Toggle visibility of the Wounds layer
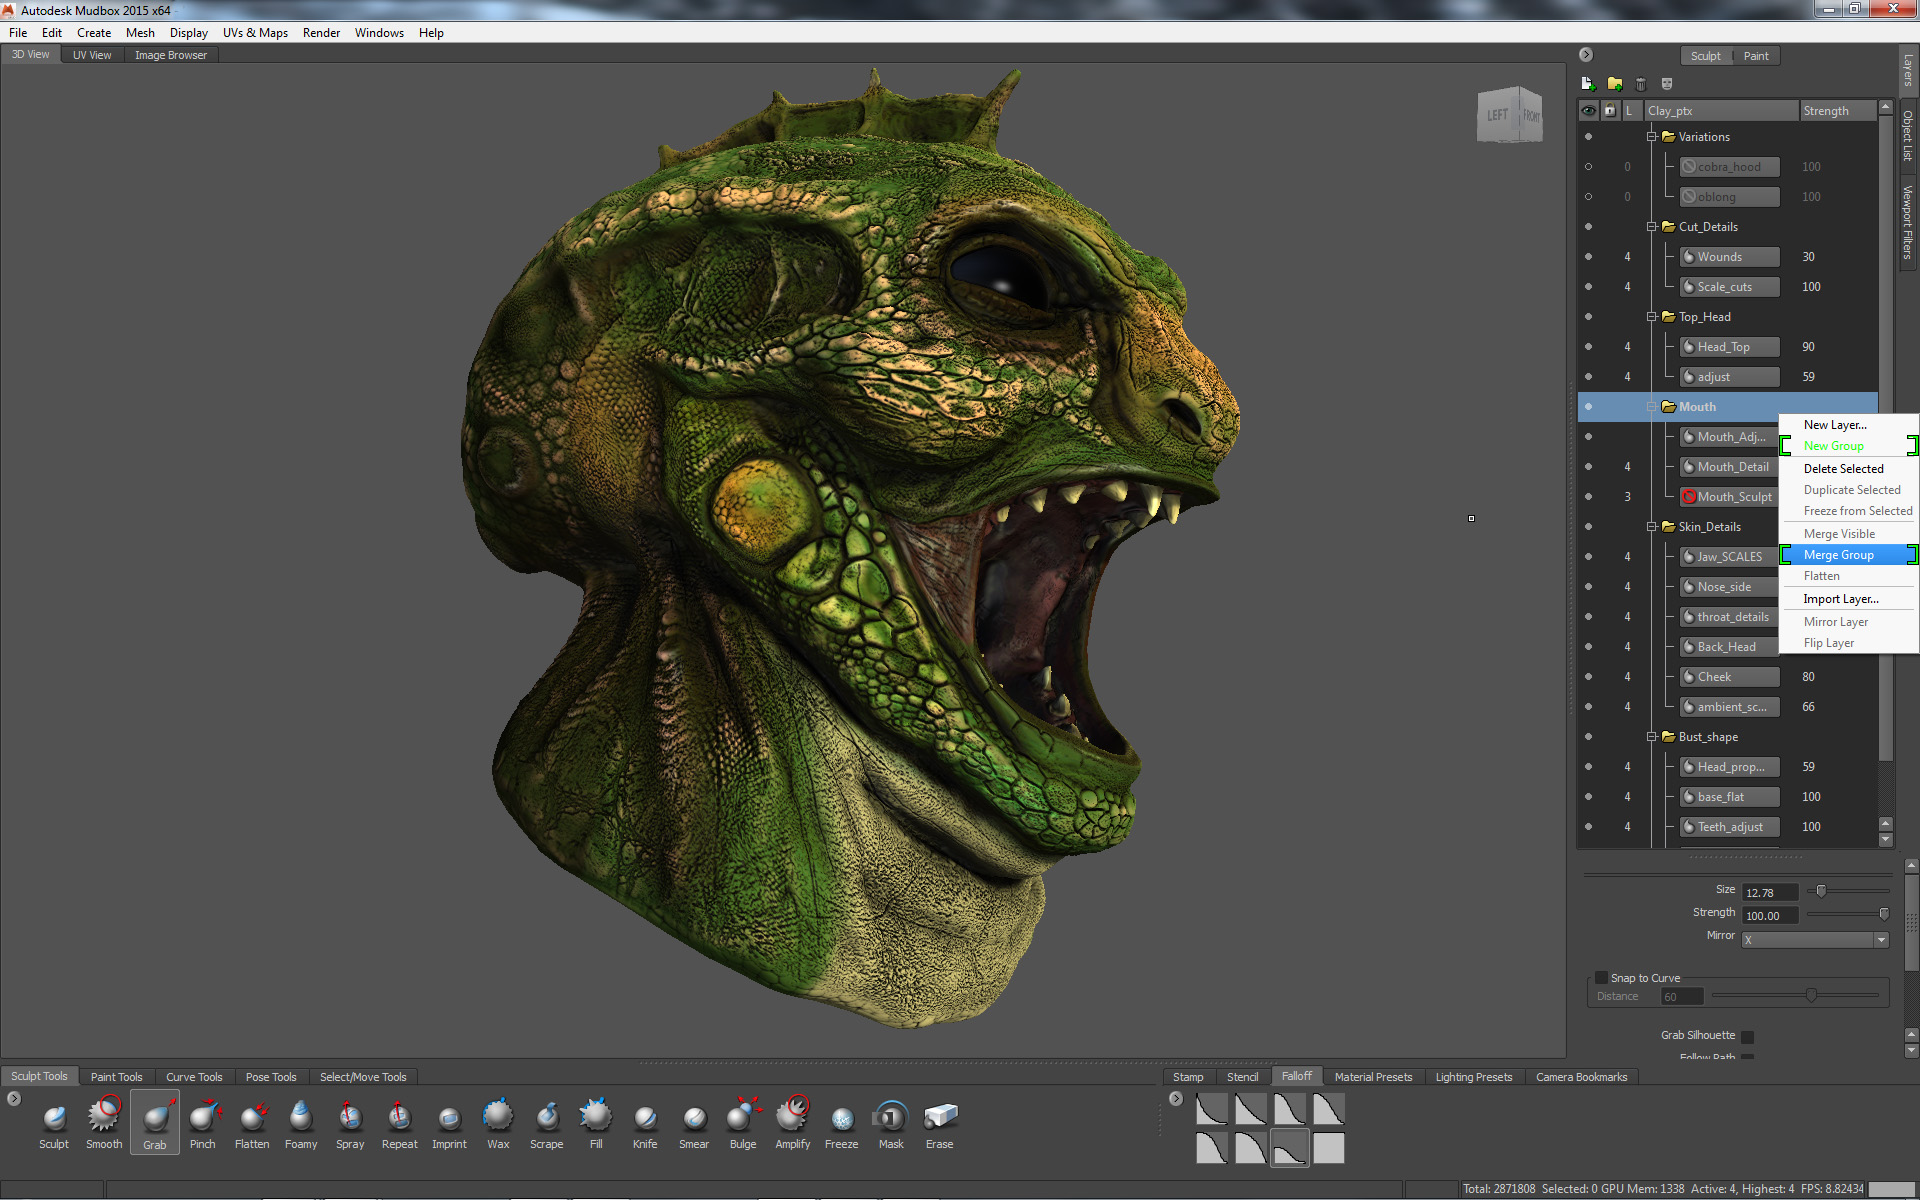 1588,257
